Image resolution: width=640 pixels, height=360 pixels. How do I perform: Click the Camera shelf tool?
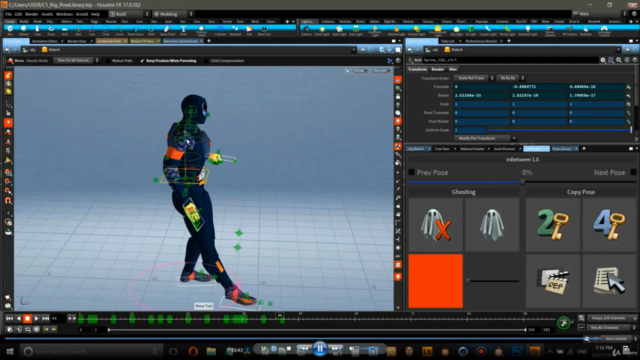pos(306,30)
